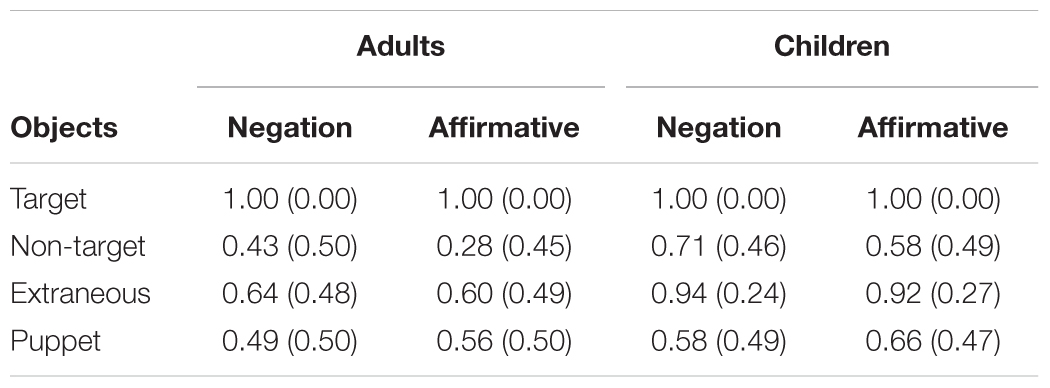Click the 0.71 (0.46) cell

point(719,247)
